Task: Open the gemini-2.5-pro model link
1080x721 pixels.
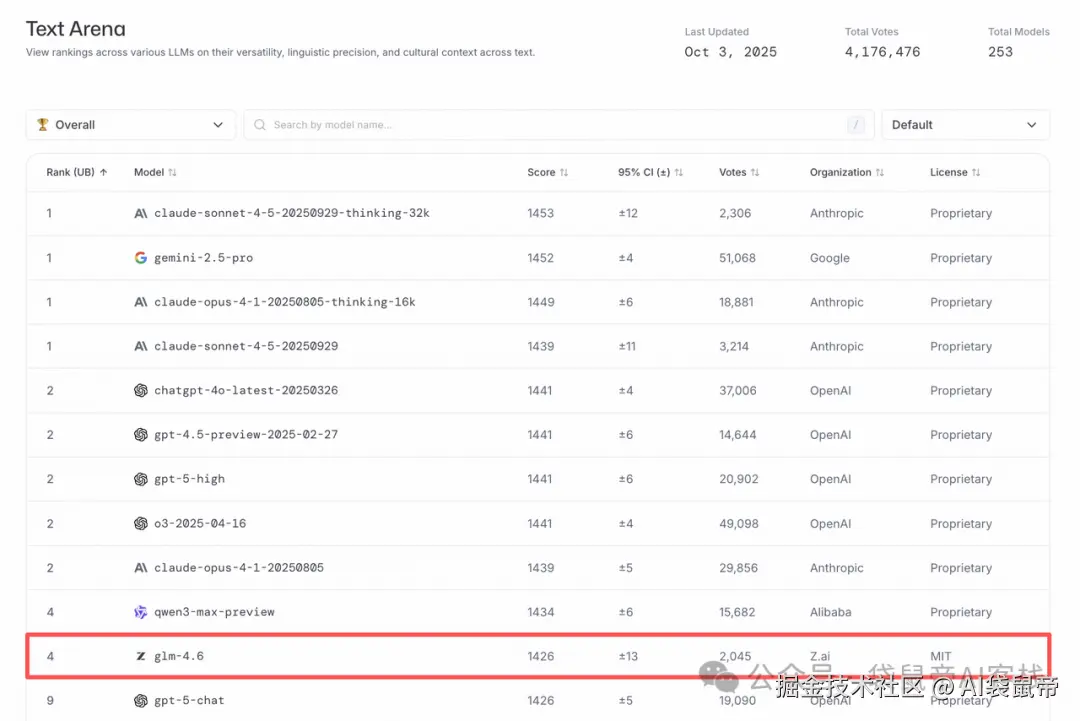Action: coord(203,258)
